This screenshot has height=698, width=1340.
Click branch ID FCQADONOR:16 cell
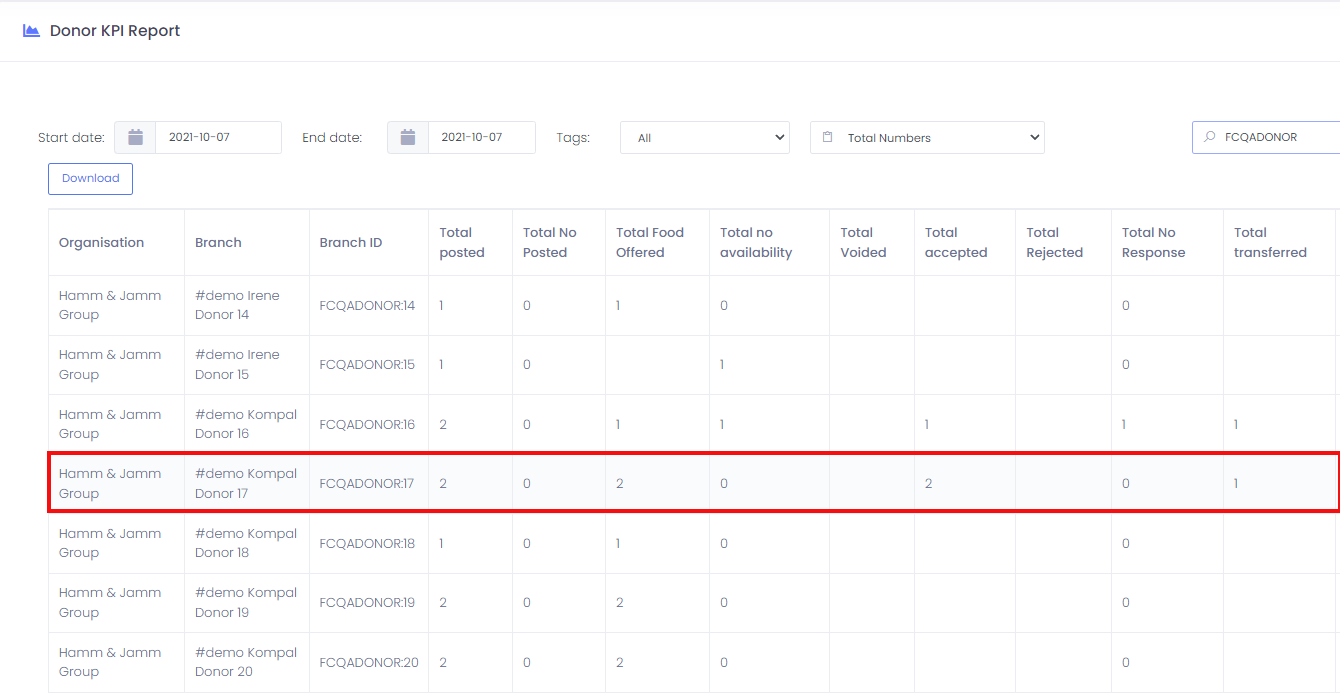point(367,425)
